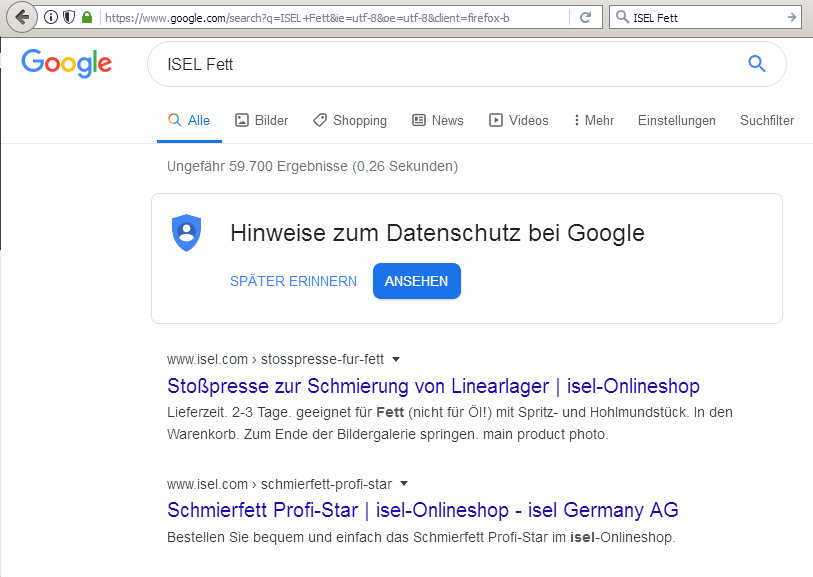Image resolution: width=813 pixels, height=577 pixels.
Task: Open Suchfilter options
Action: pos(767,120)
